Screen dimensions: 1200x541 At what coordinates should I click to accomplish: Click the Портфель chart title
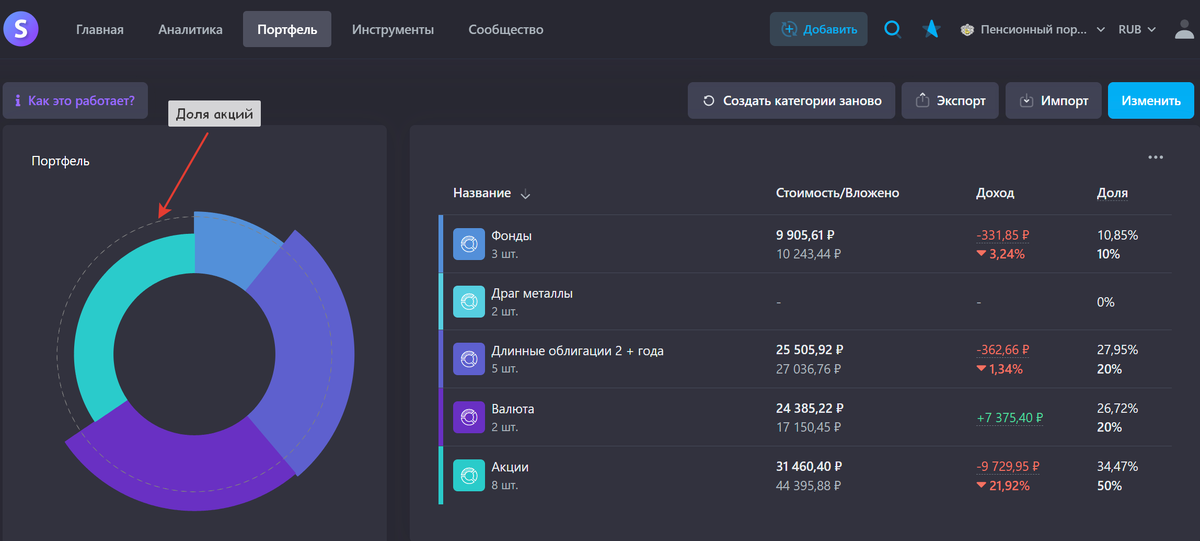pyautogui.click(x=60, y=161)
